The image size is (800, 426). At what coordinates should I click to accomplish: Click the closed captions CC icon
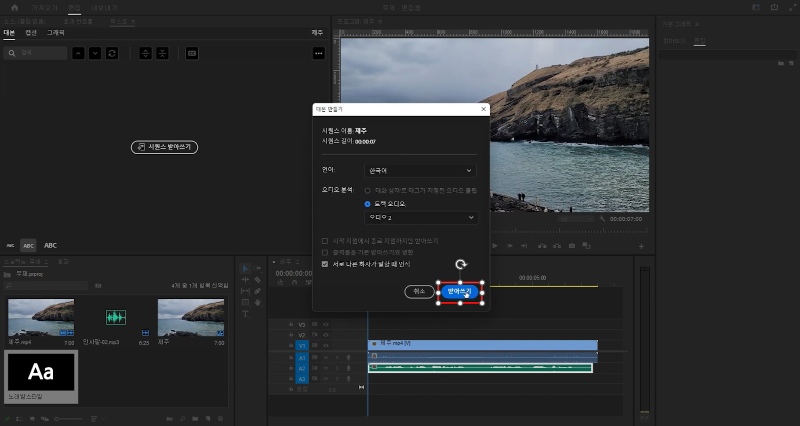(x=192, y=52)
